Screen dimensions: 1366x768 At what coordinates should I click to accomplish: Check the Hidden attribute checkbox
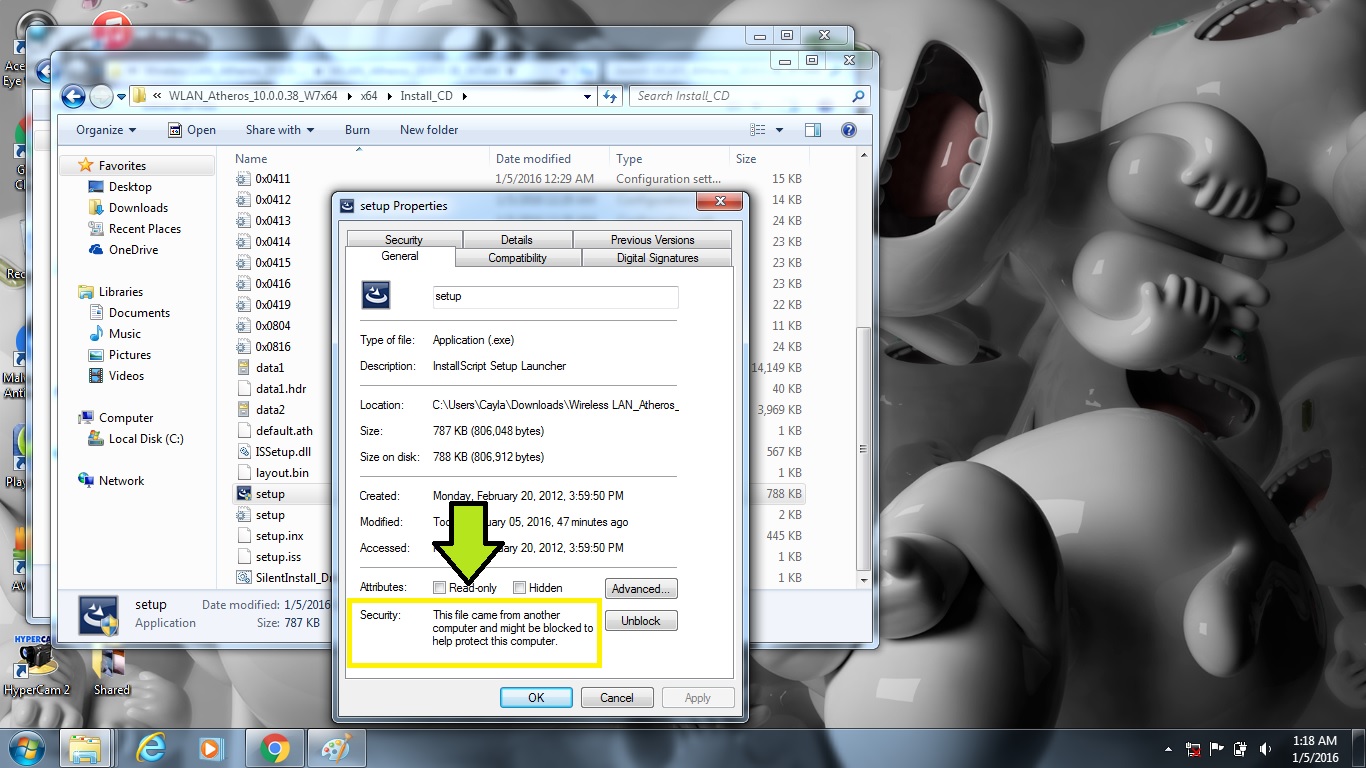pyautogui.click(x=519, y=588)
